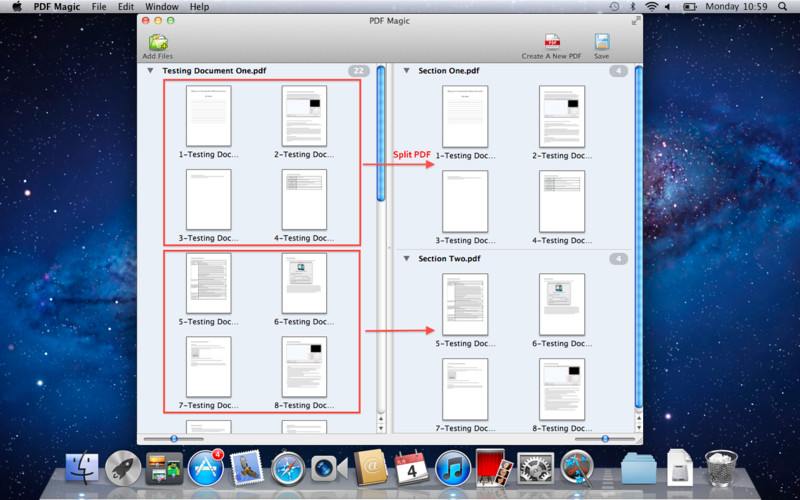800x500 pixels.
Task: Select page 8 thumbnail in Testing Document One
Action: click(x=304, y=367)
